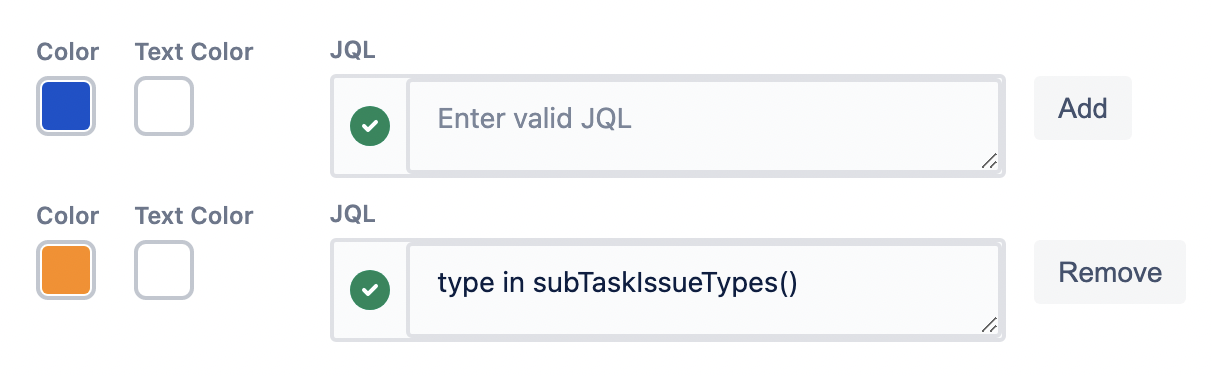
Task: Click the resize grip of the subTaskIssueTypes box
Action: tap(989, 324)
